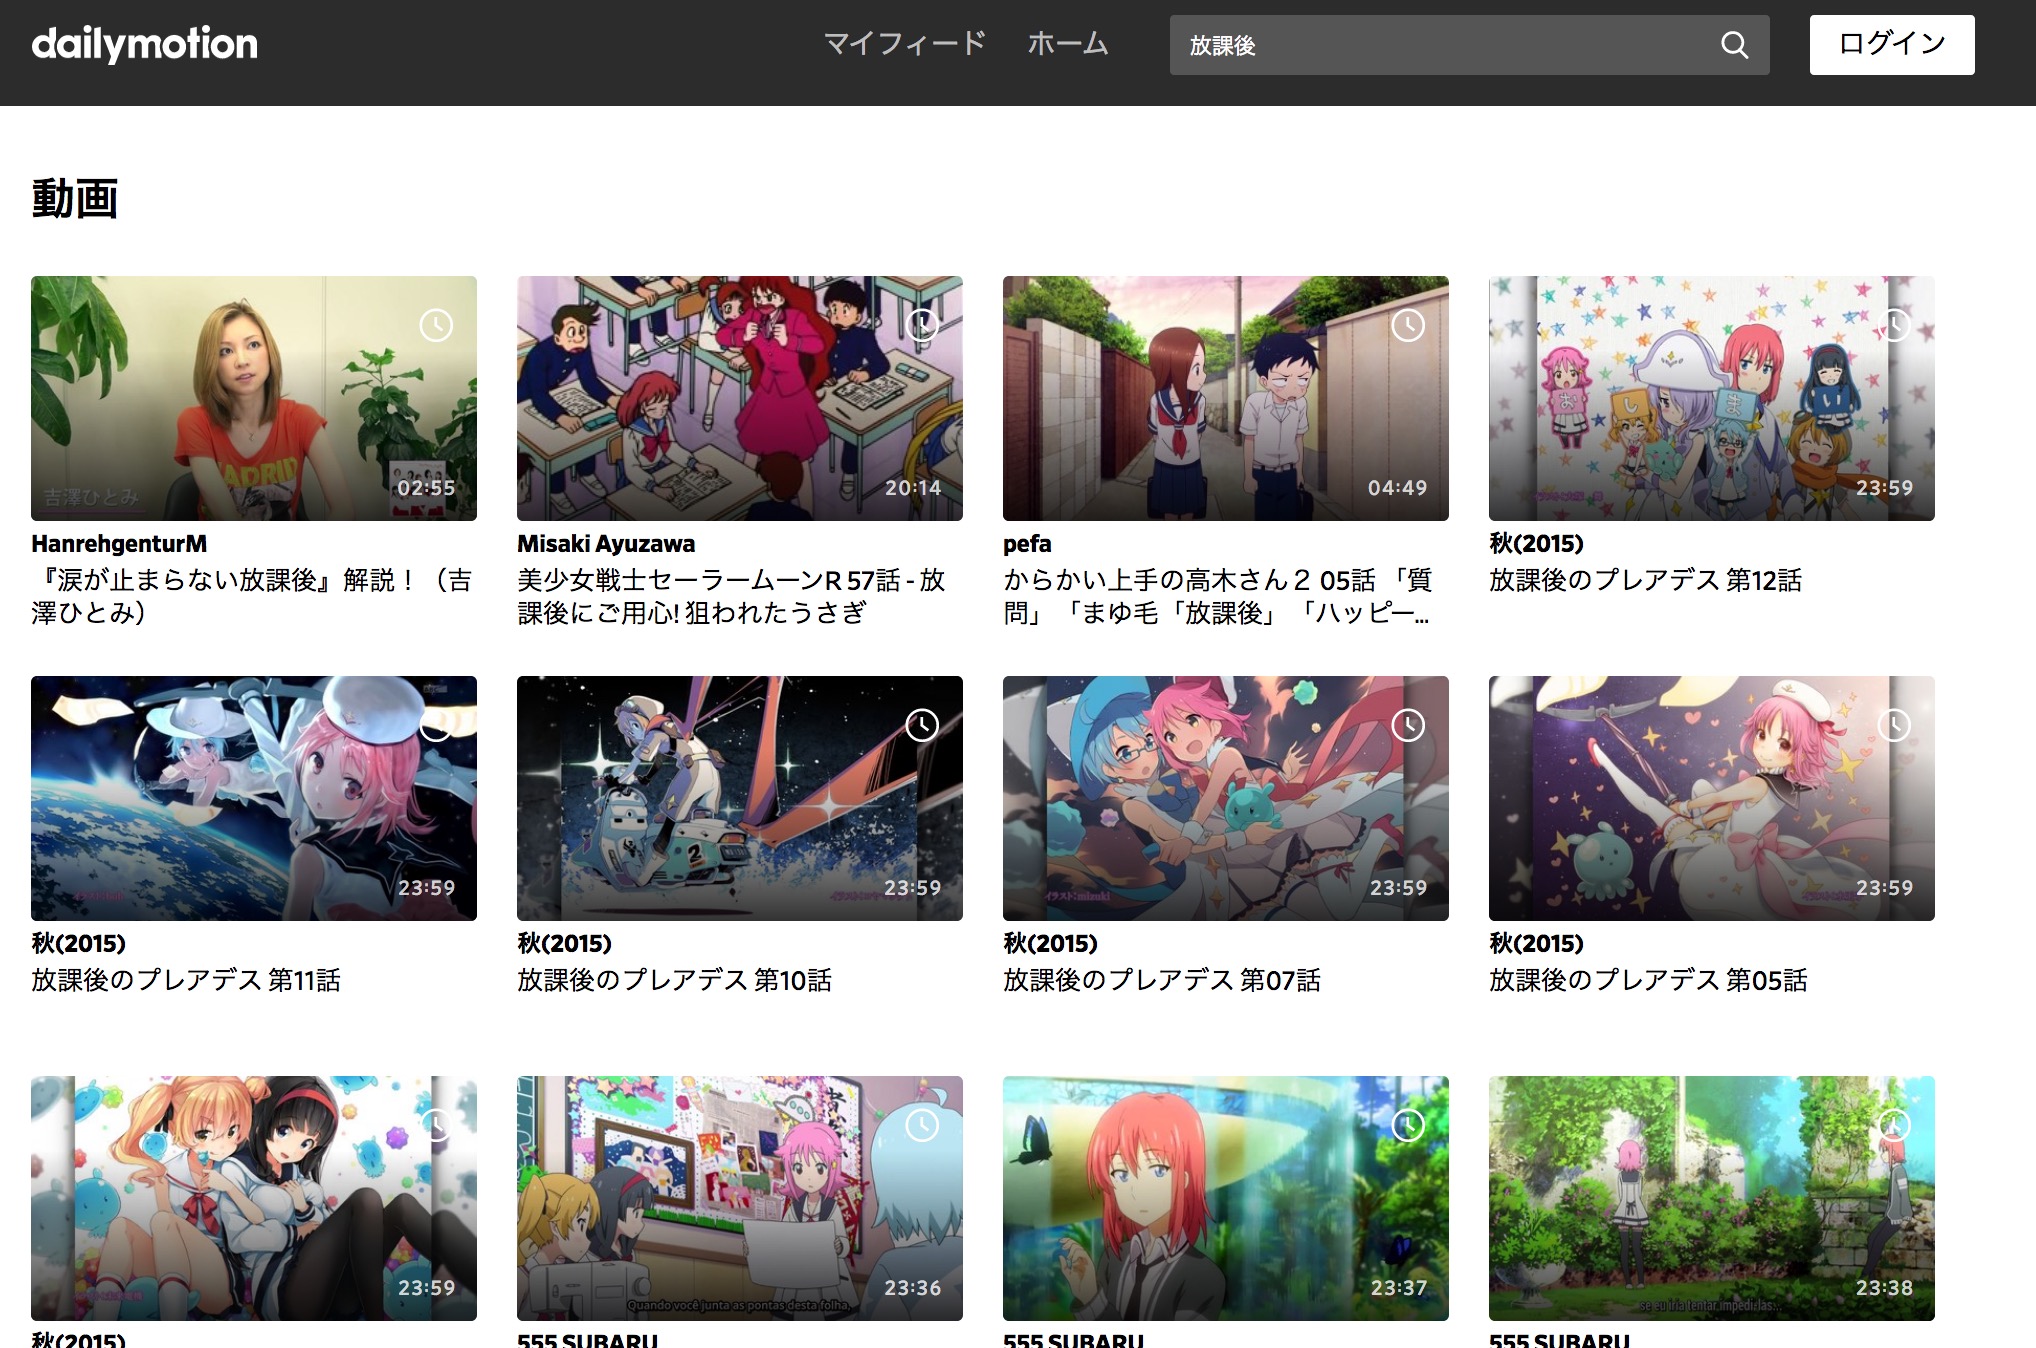Screen dimensions: 2036x1348
Task: Click the search magnifier icon
Action: [1735, 45]
